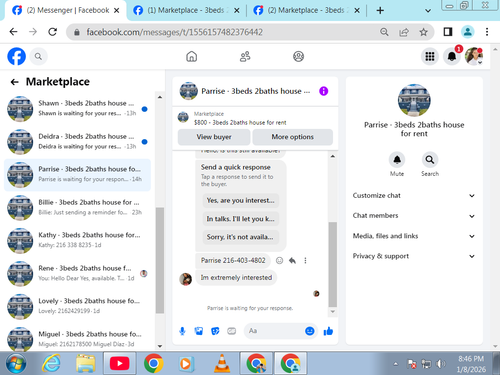Open the Billie conversation
500x375 pixels.
pyautogui.click(x=77, y=208)
